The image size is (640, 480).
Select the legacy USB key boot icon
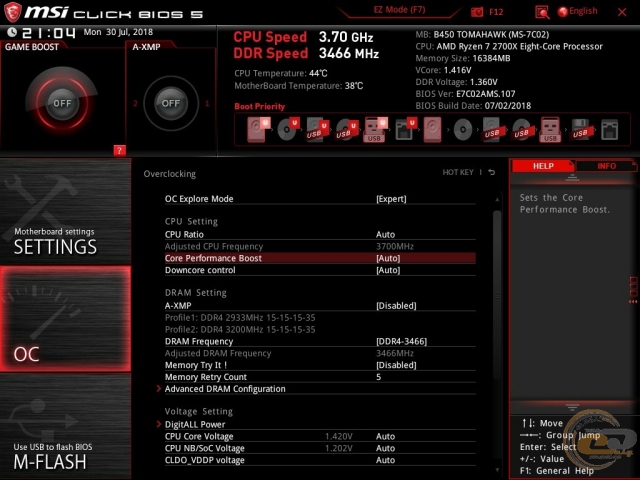551,129
